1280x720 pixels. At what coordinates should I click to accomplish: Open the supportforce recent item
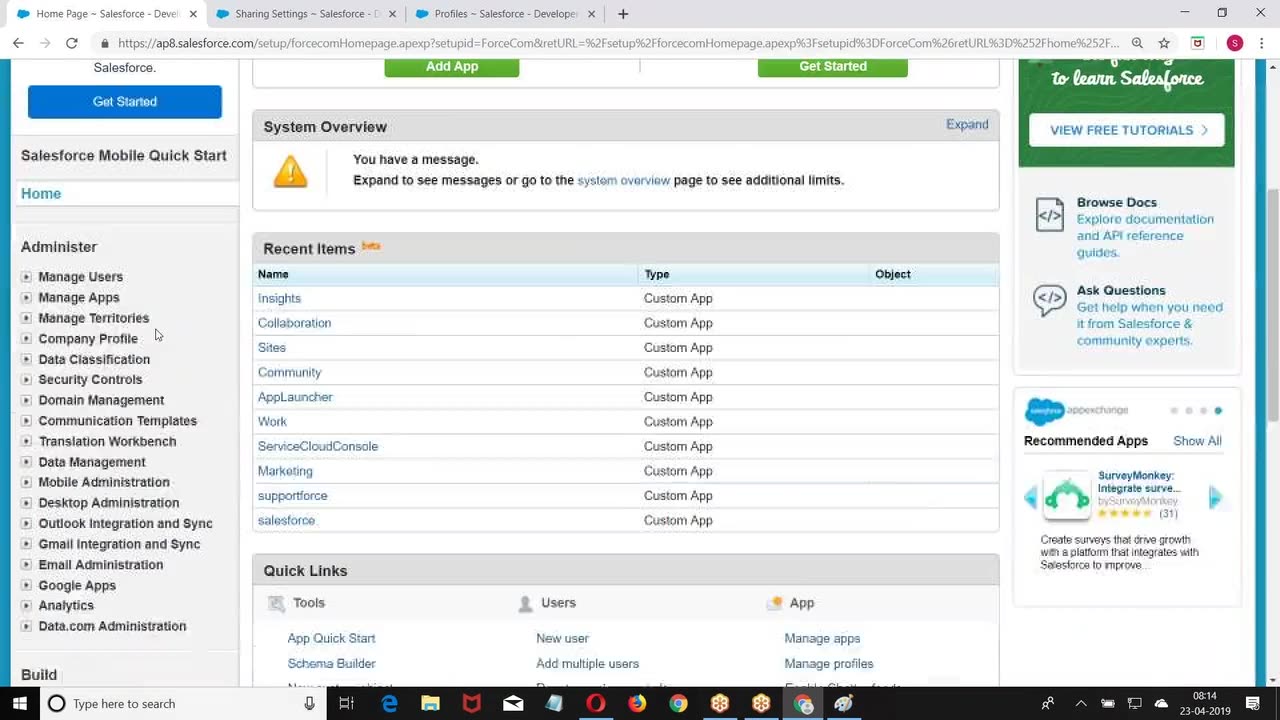(x=292, y=496)
